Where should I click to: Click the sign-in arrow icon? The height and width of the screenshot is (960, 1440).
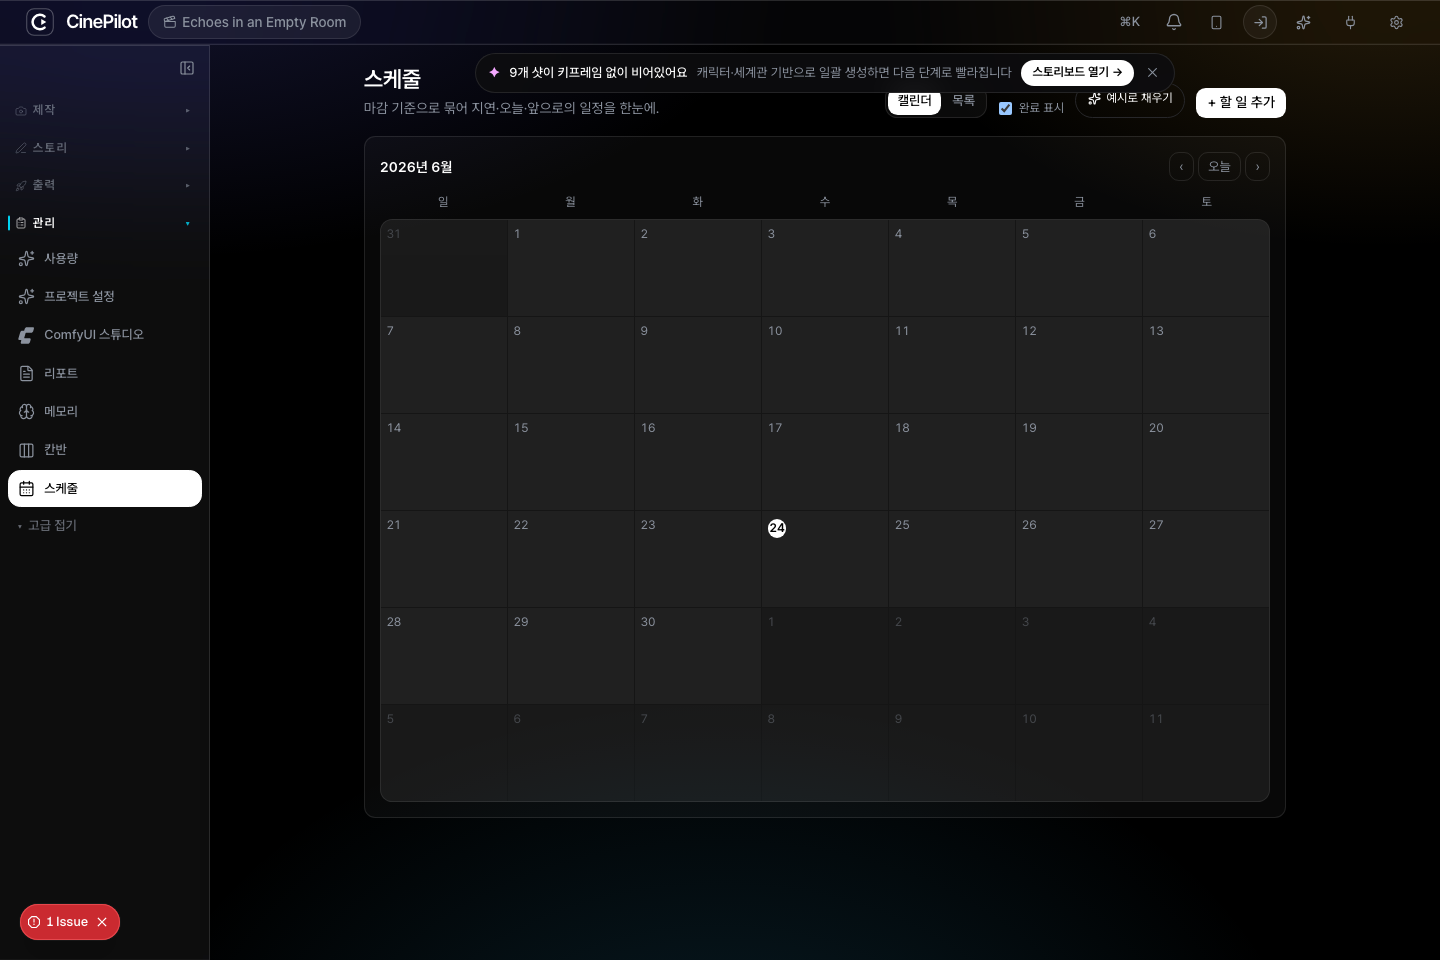pyautogui.click(x=1260, y=22)
